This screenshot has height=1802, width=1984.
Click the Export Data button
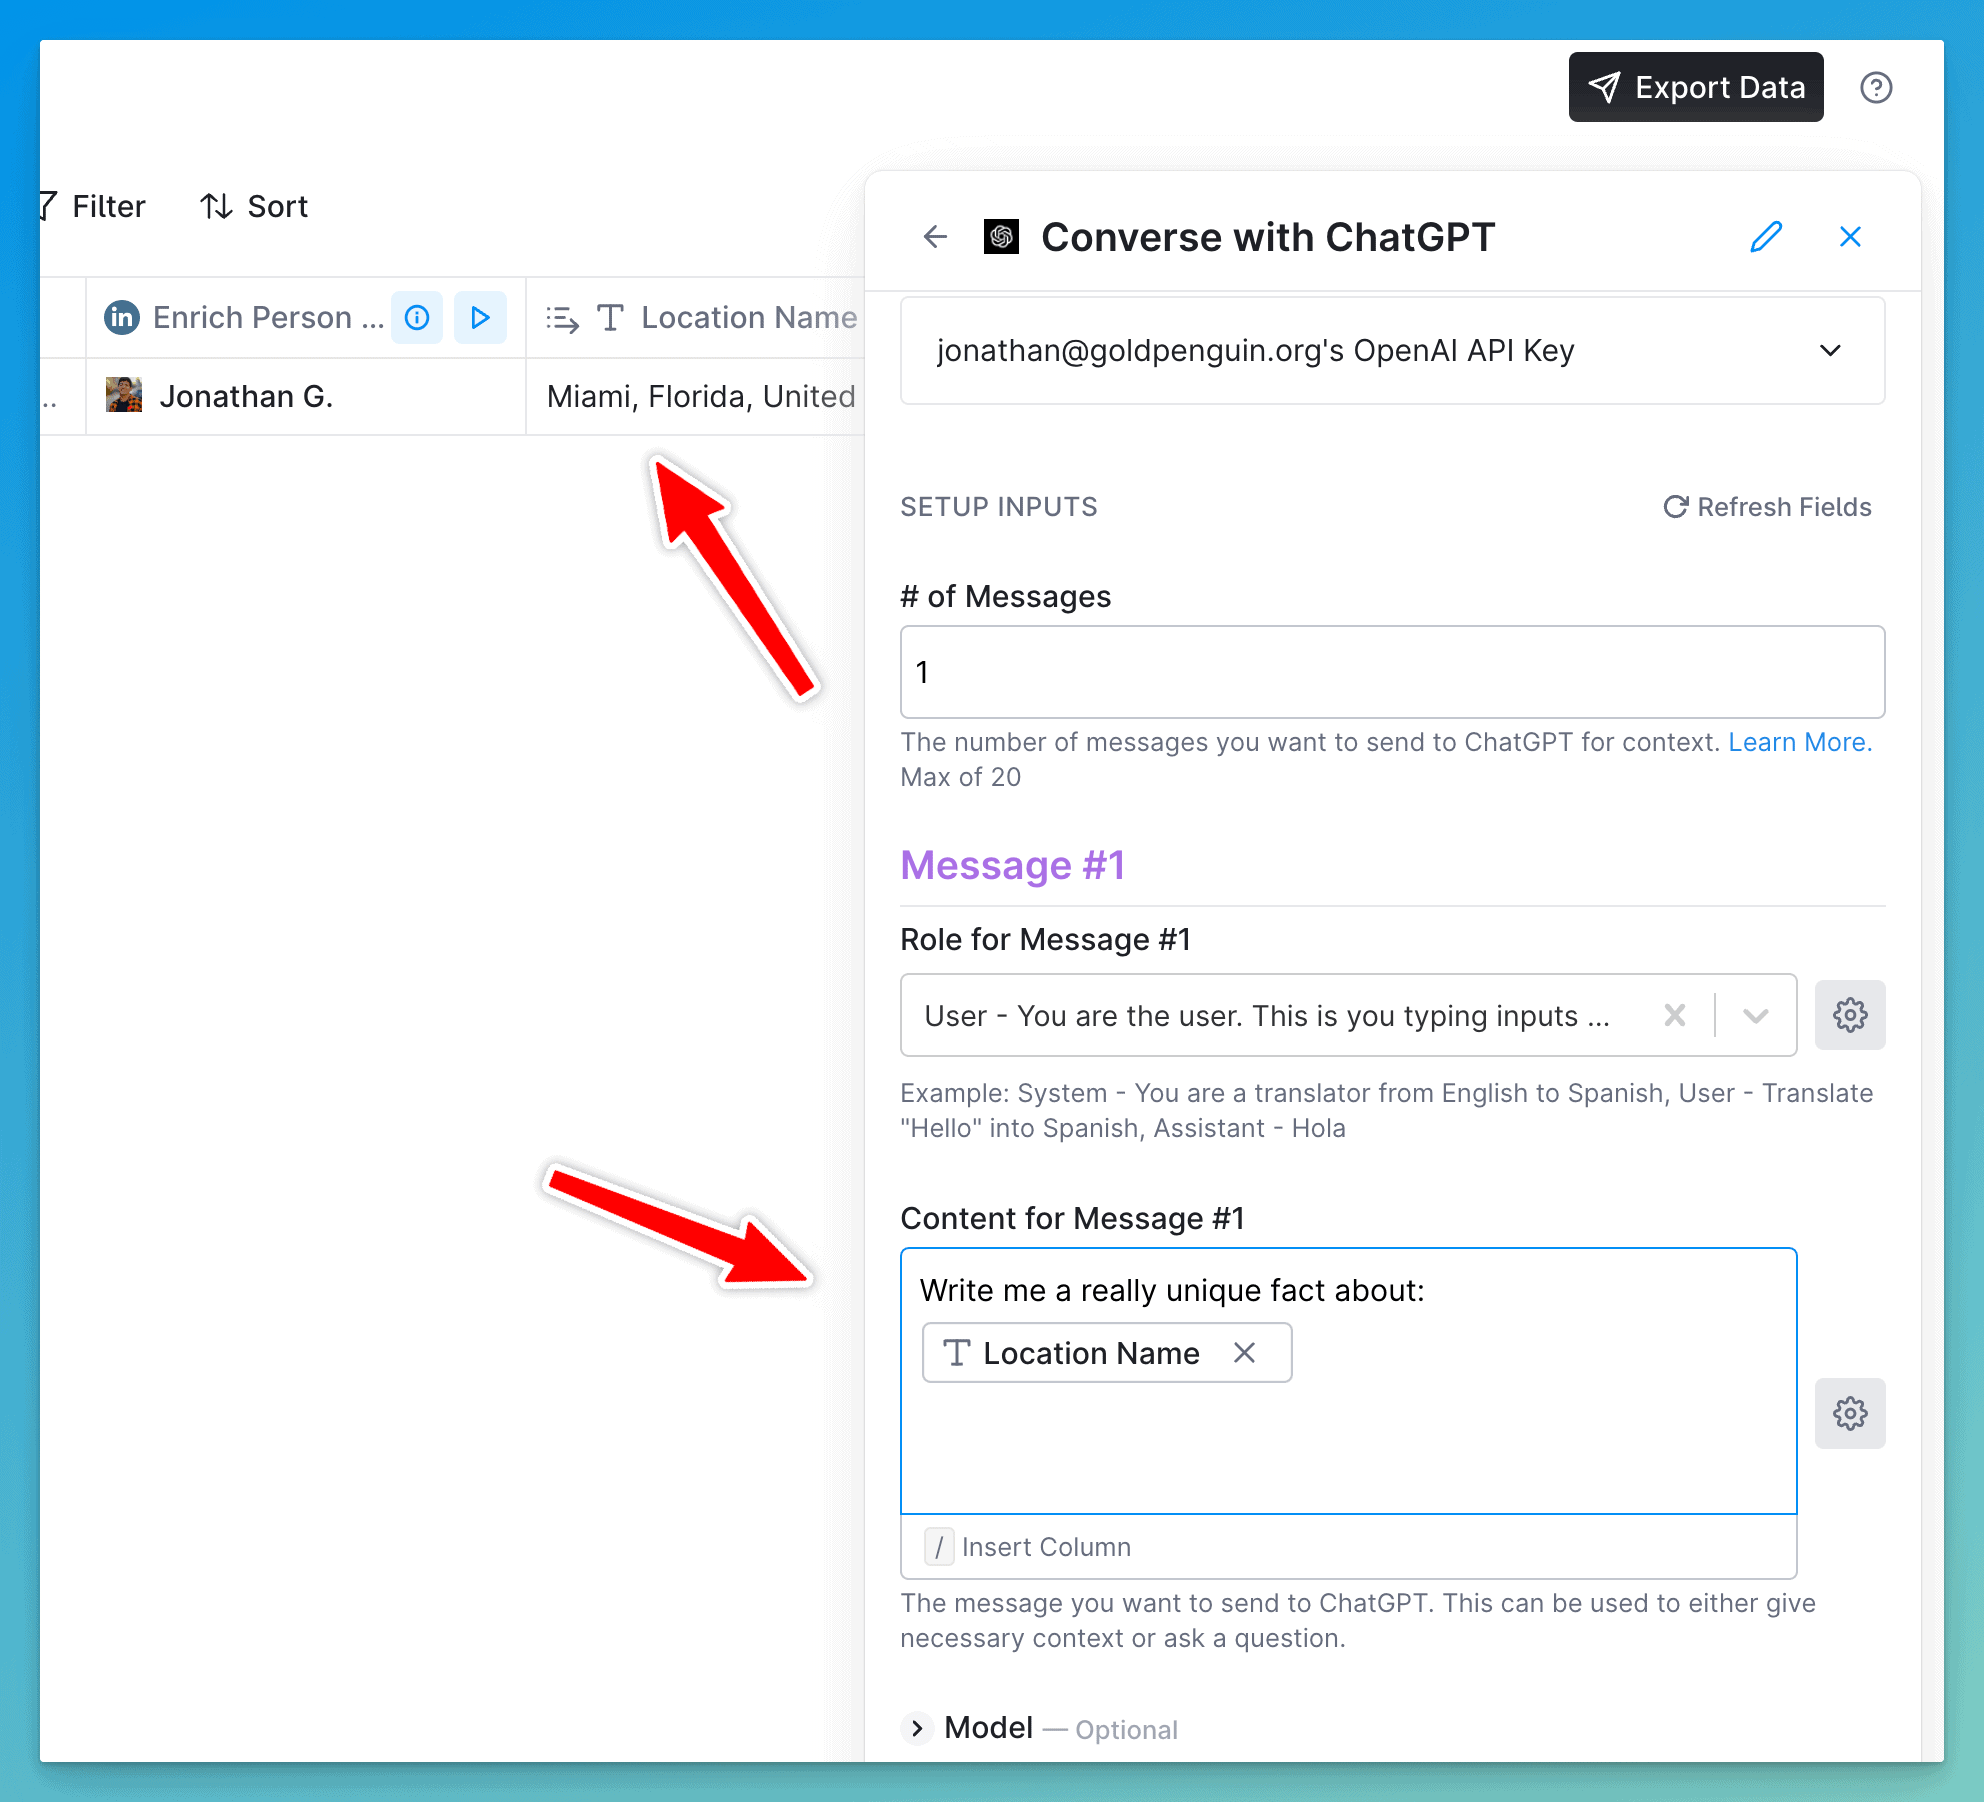click(1696, 88)
